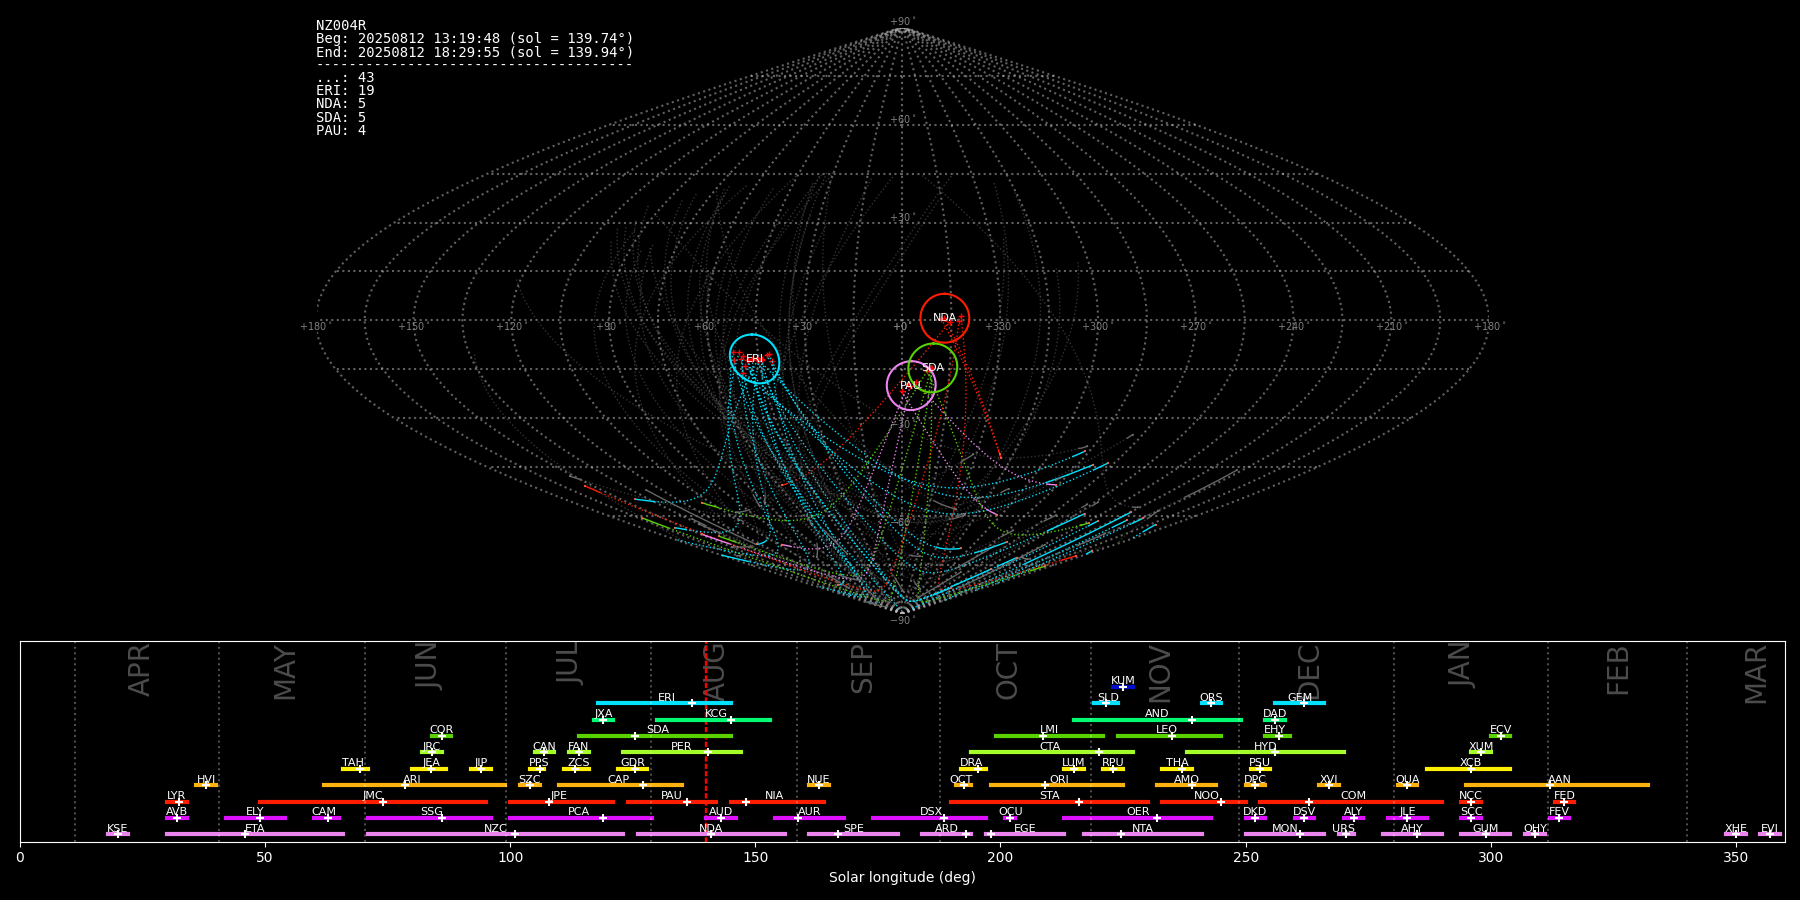The image size is (1800, 900).
Task: Click the EVI shower bar
Action: click(1770, 834)
